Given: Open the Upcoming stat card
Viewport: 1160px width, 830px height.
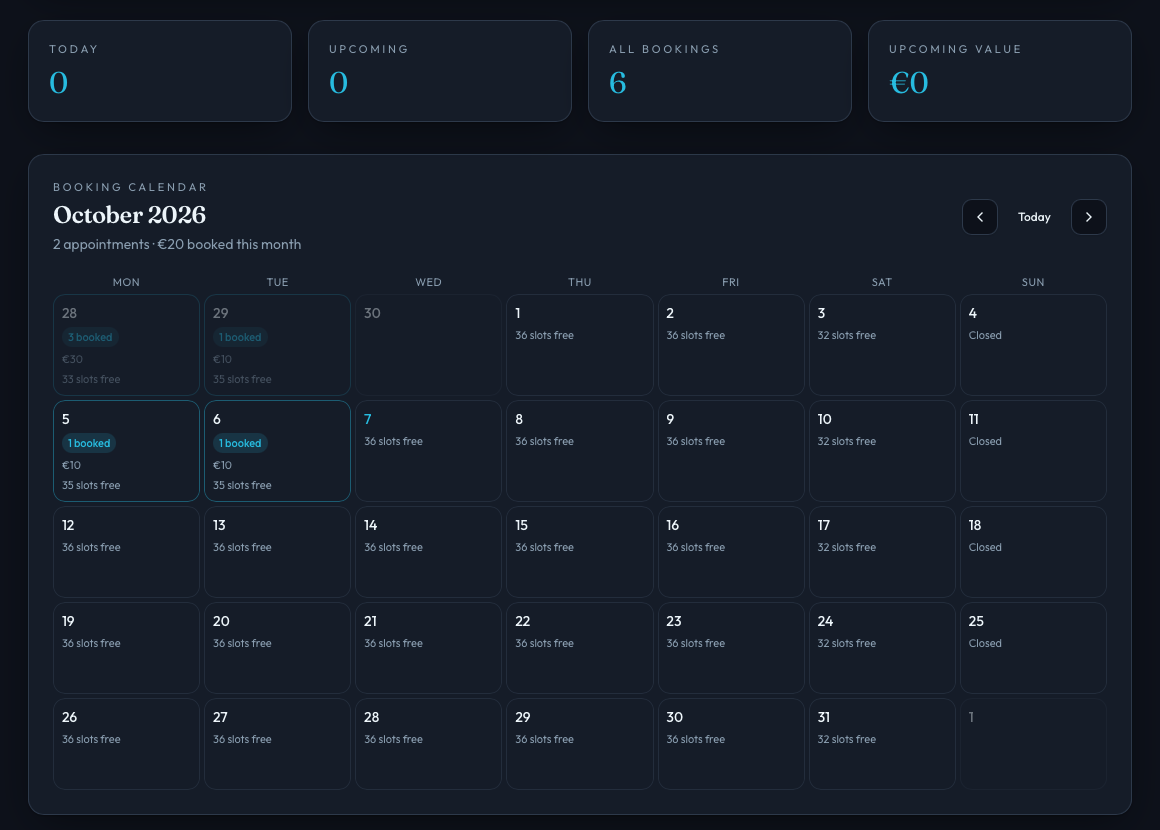Looking at the screenshot, I should click(439, 71).
